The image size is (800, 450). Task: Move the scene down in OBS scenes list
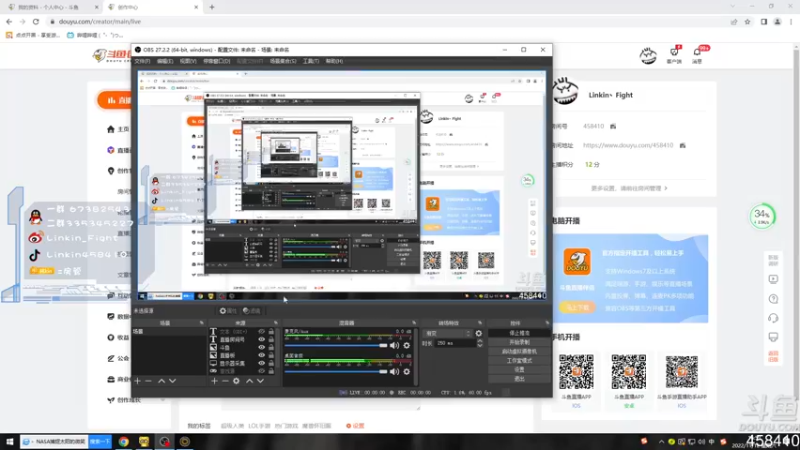pyautogui.click(x=172, y=381)
